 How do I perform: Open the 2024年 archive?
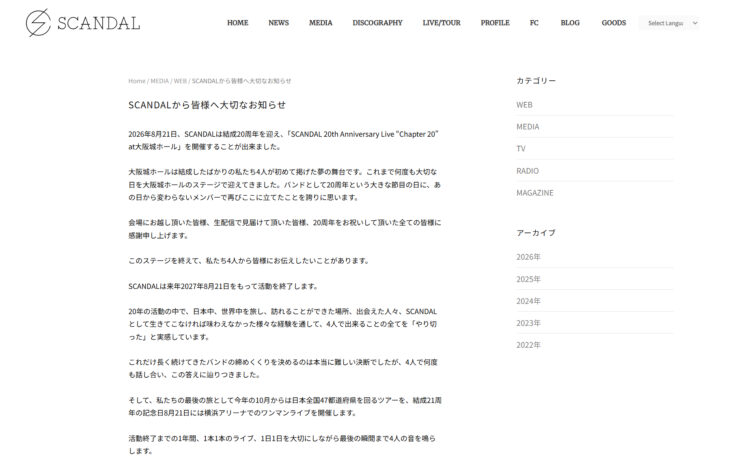528,301
